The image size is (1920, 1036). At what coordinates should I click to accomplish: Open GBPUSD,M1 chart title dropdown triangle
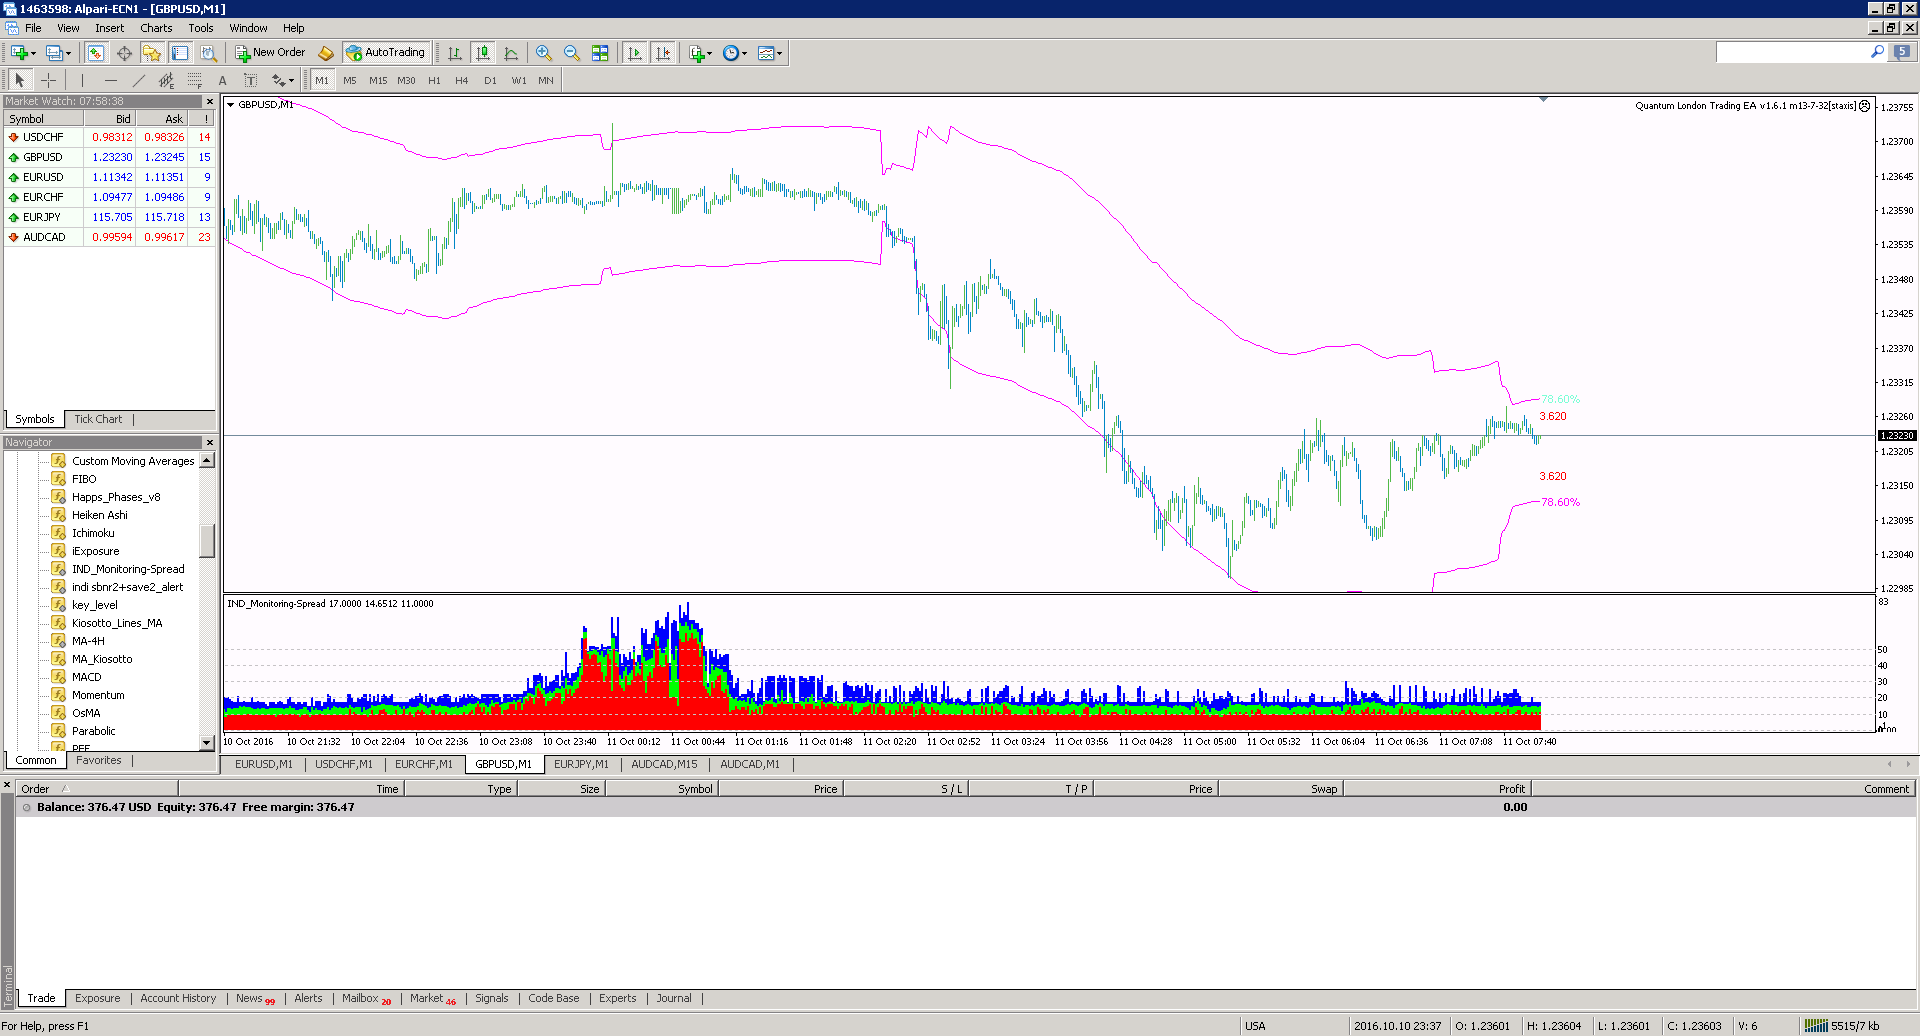click(x=231, y=104)
